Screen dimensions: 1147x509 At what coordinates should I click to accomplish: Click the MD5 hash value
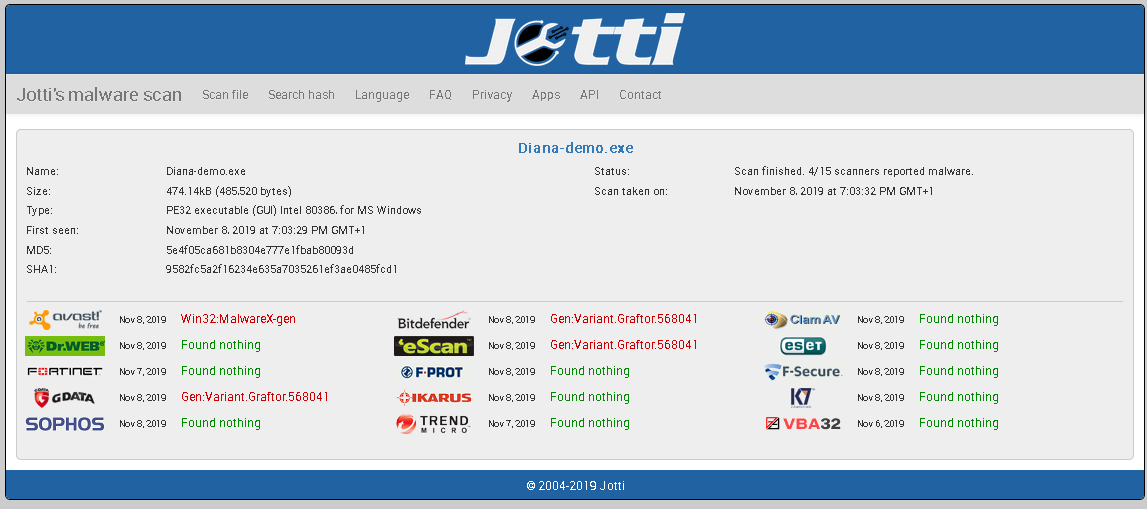pyautogui.click(x=260, y=249)
